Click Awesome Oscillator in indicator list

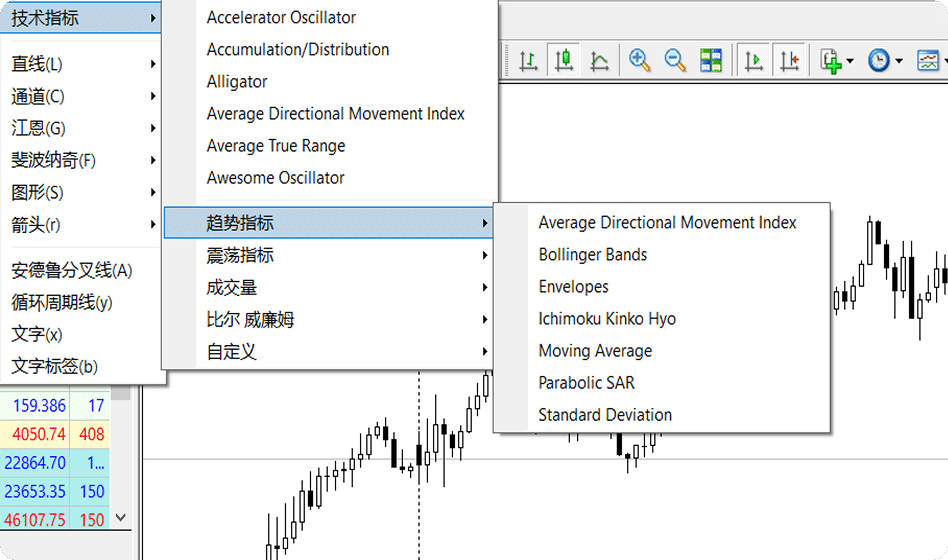coord(275,178)
